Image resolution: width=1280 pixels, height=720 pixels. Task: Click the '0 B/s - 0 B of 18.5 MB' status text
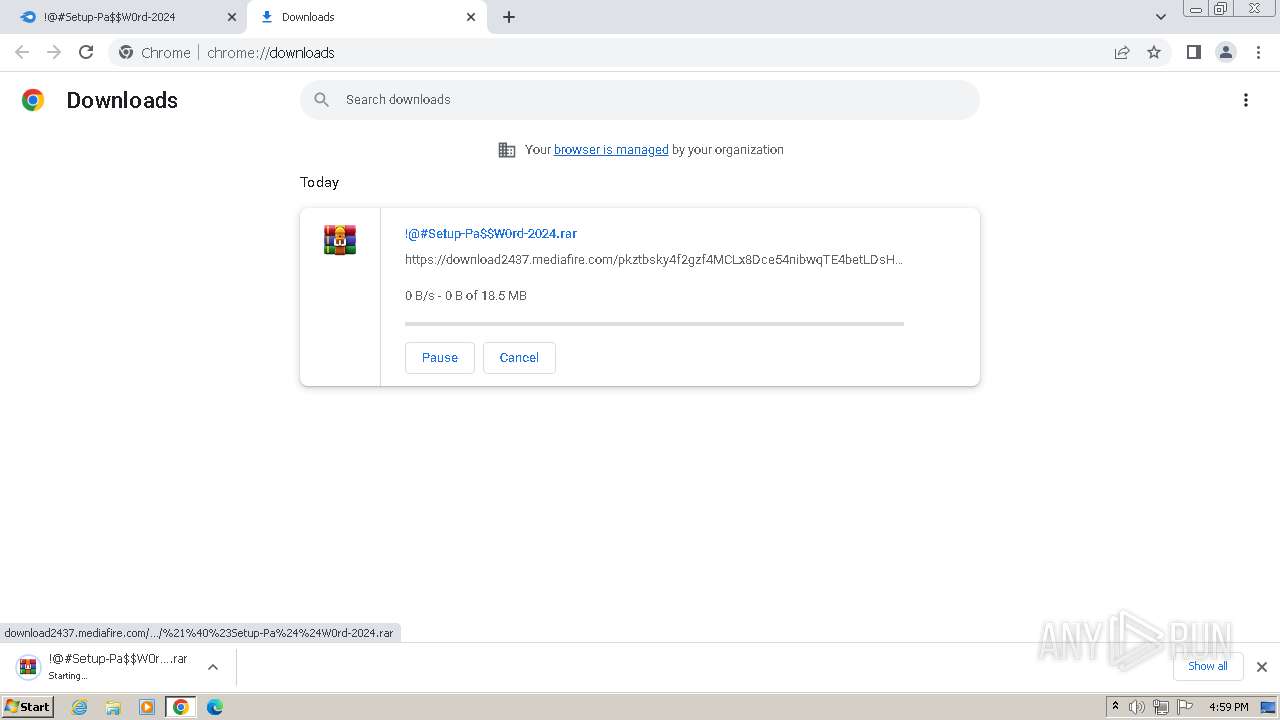click(x=466, y=296)
